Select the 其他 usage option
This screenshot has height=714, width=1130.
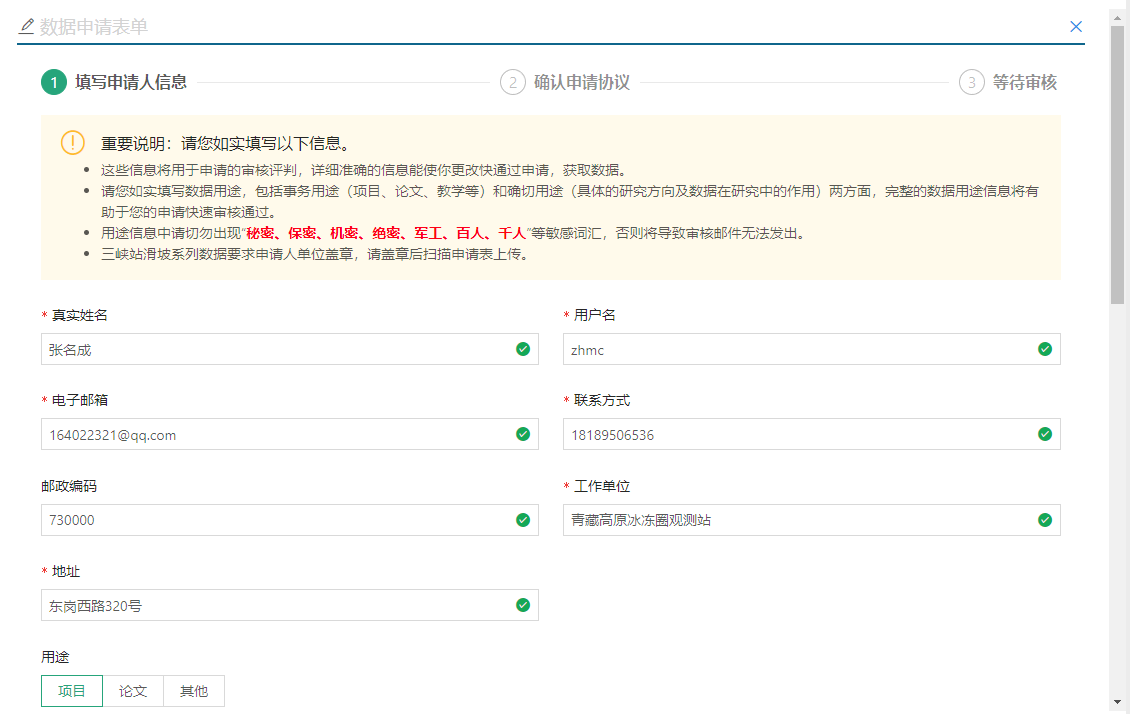pos(194,691)
